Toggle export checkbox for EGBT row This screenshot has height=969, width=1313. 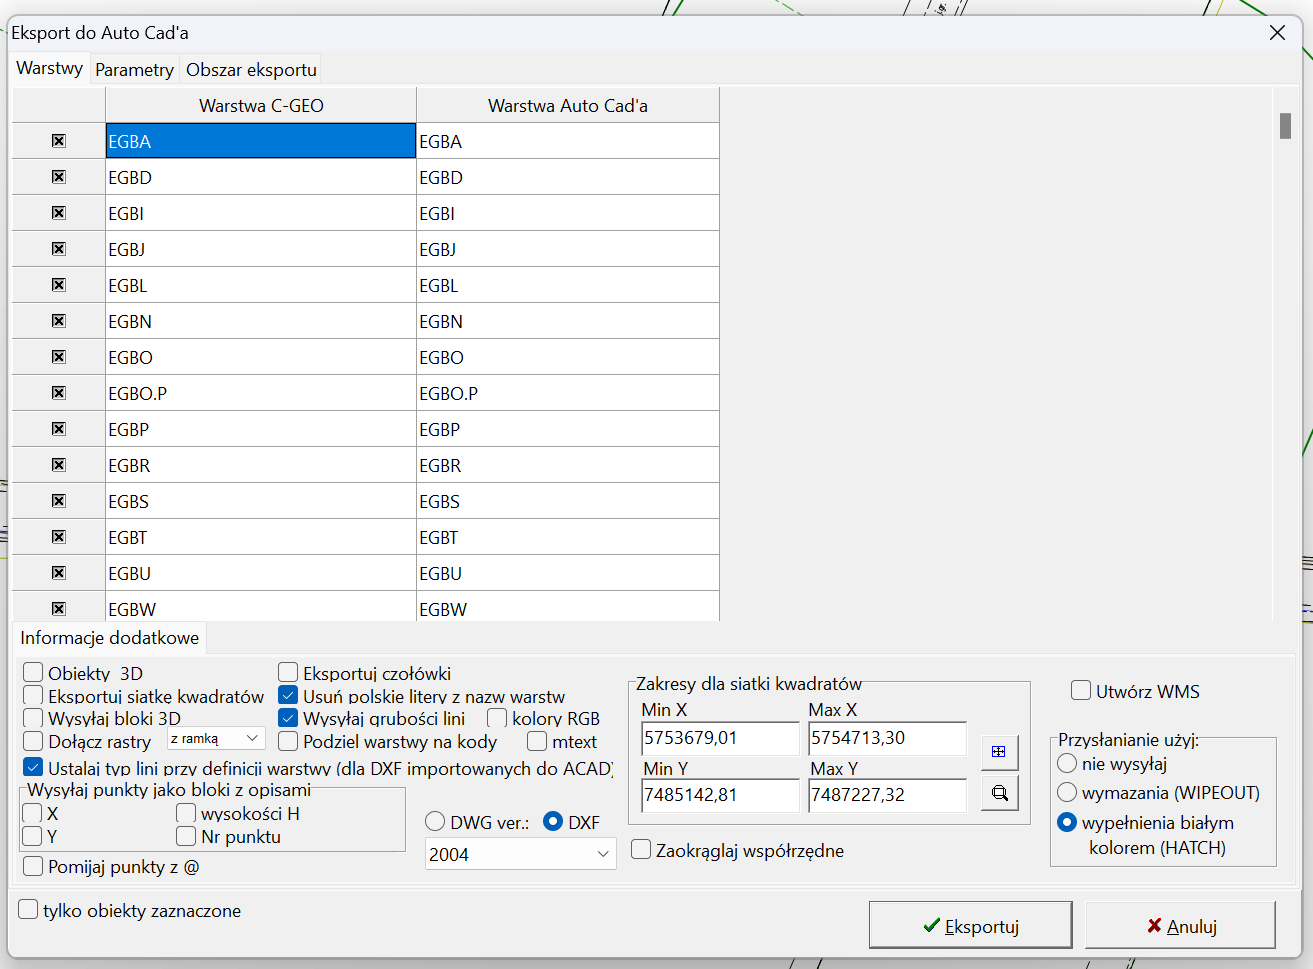tap(59, 537)
